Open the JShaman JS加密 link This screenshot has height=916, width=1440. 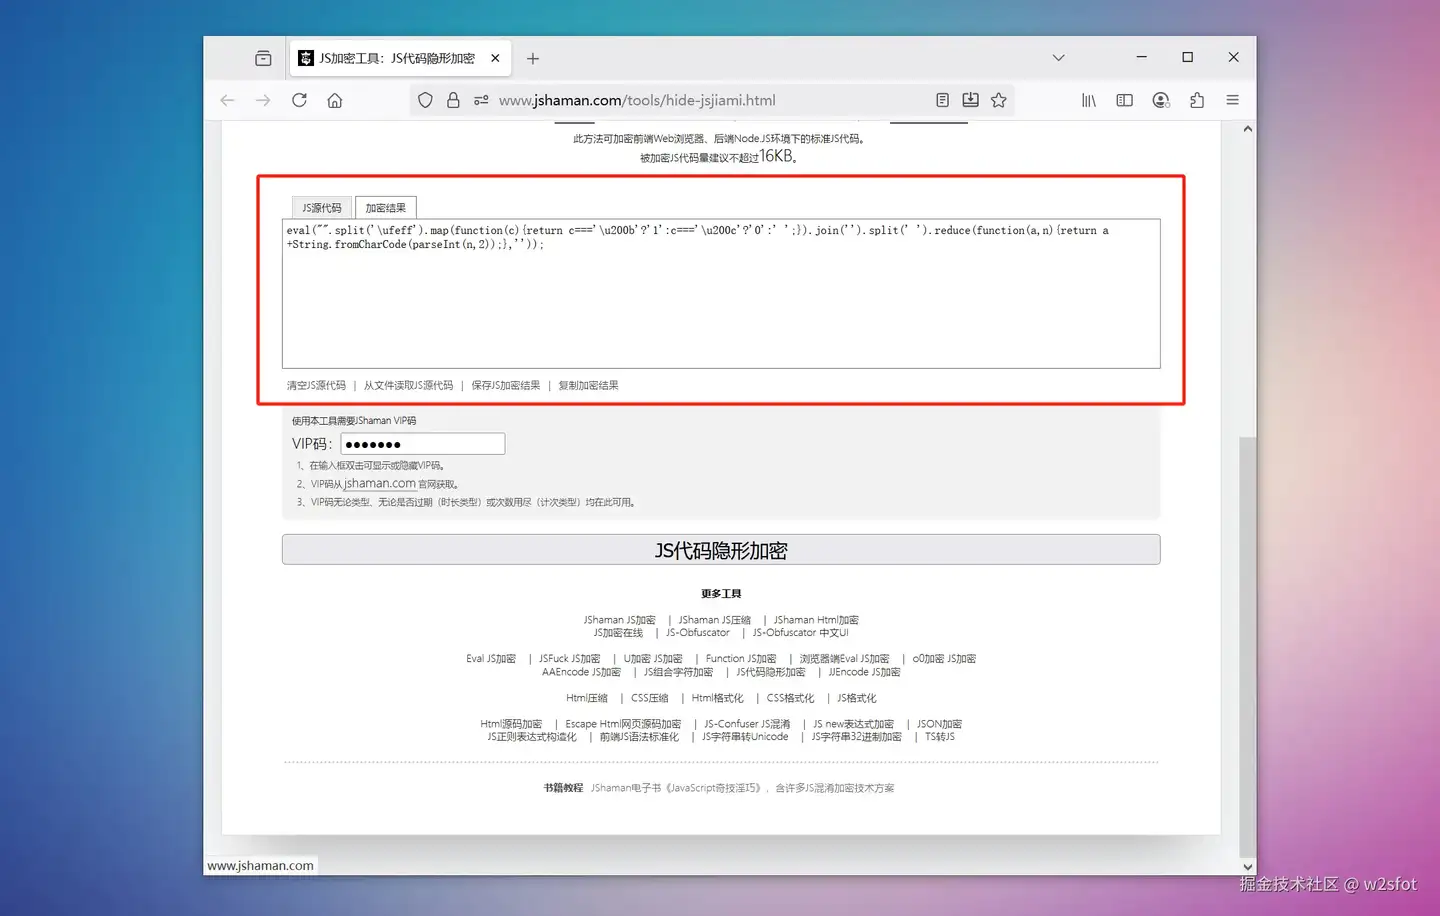tap(619, 620)
